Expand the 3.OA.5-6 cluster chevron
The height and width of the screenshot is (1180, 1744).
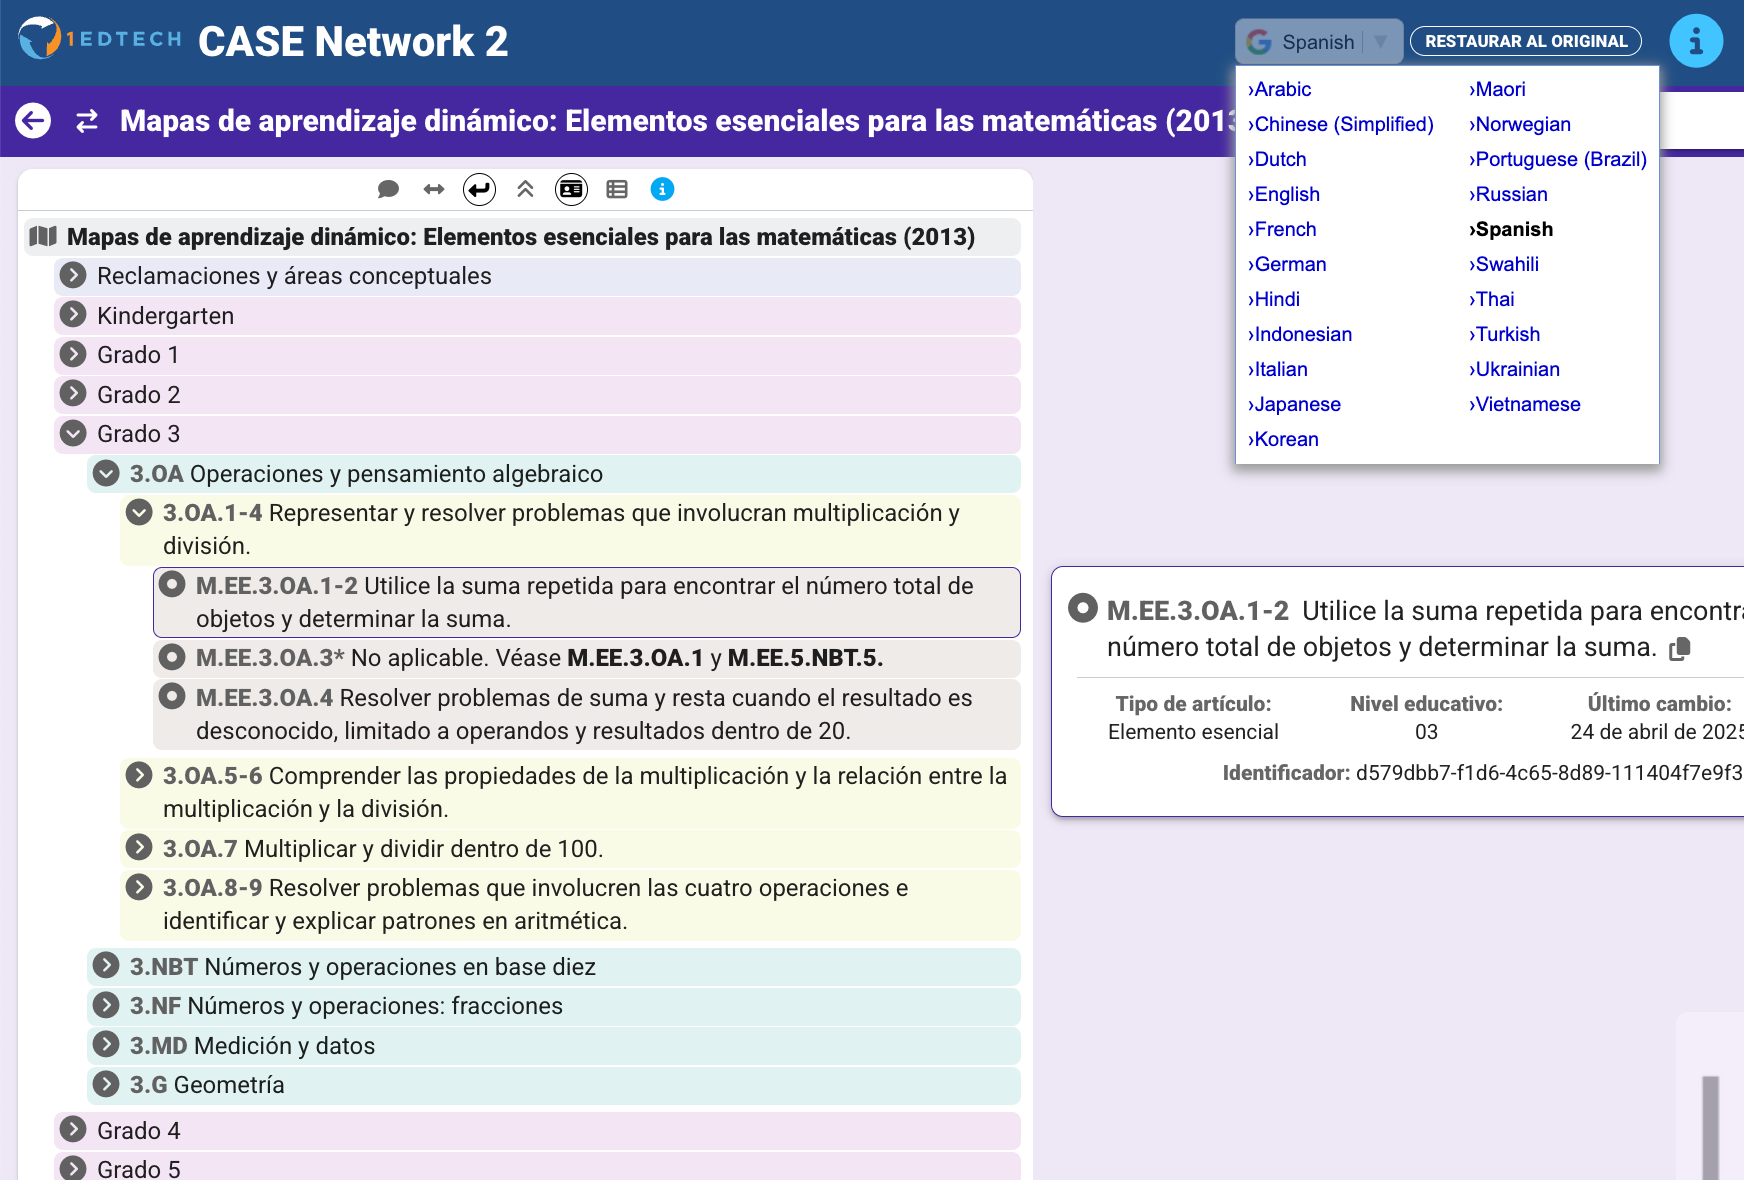click(x=139, y=775)
